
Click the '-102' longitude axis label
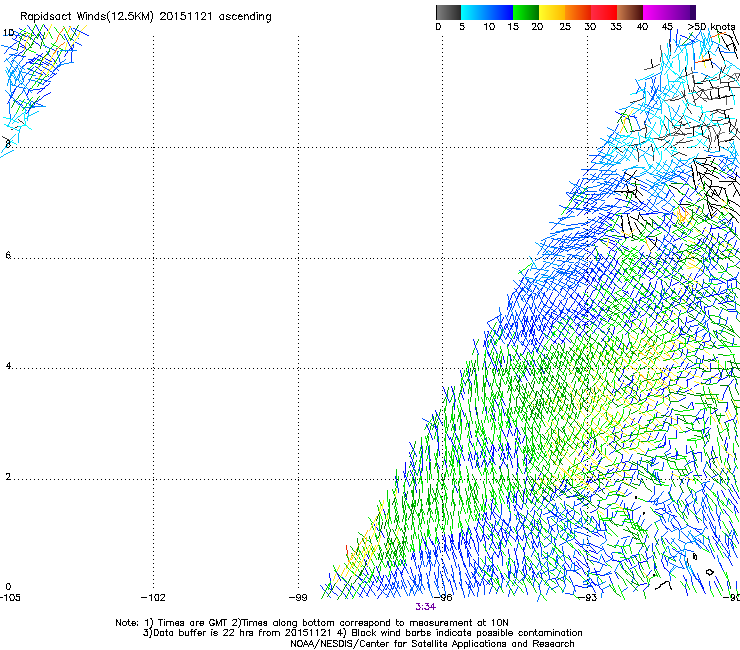point(153,597)
